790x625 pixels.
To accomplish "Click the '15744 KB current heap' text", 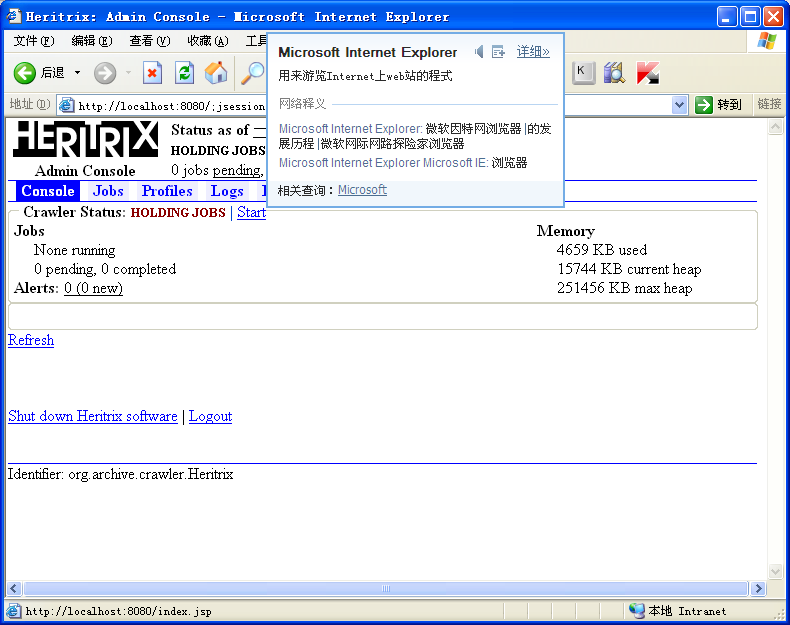I will [x=629, y=269].
